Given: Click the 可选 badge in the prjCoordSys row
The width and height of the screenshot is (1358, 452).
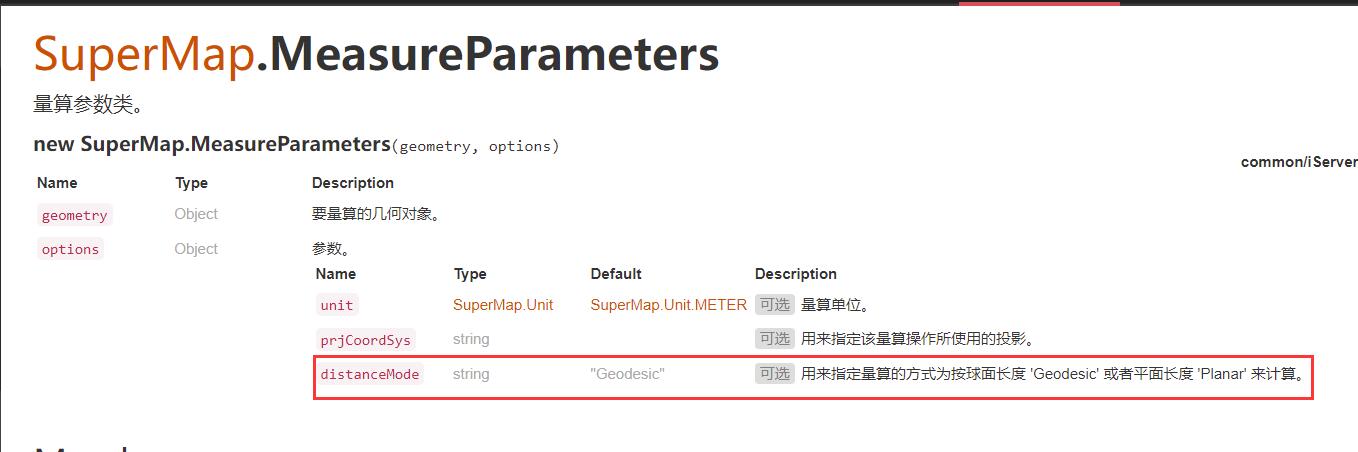Looking at the screenshot, I should pyautogui.click(x=775, y=339).
